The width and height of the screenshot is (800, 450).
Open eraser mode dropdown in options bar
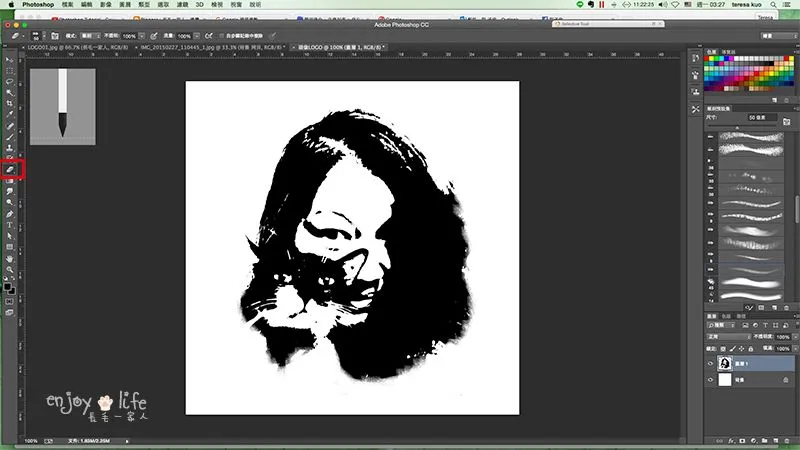pos(90,36)
